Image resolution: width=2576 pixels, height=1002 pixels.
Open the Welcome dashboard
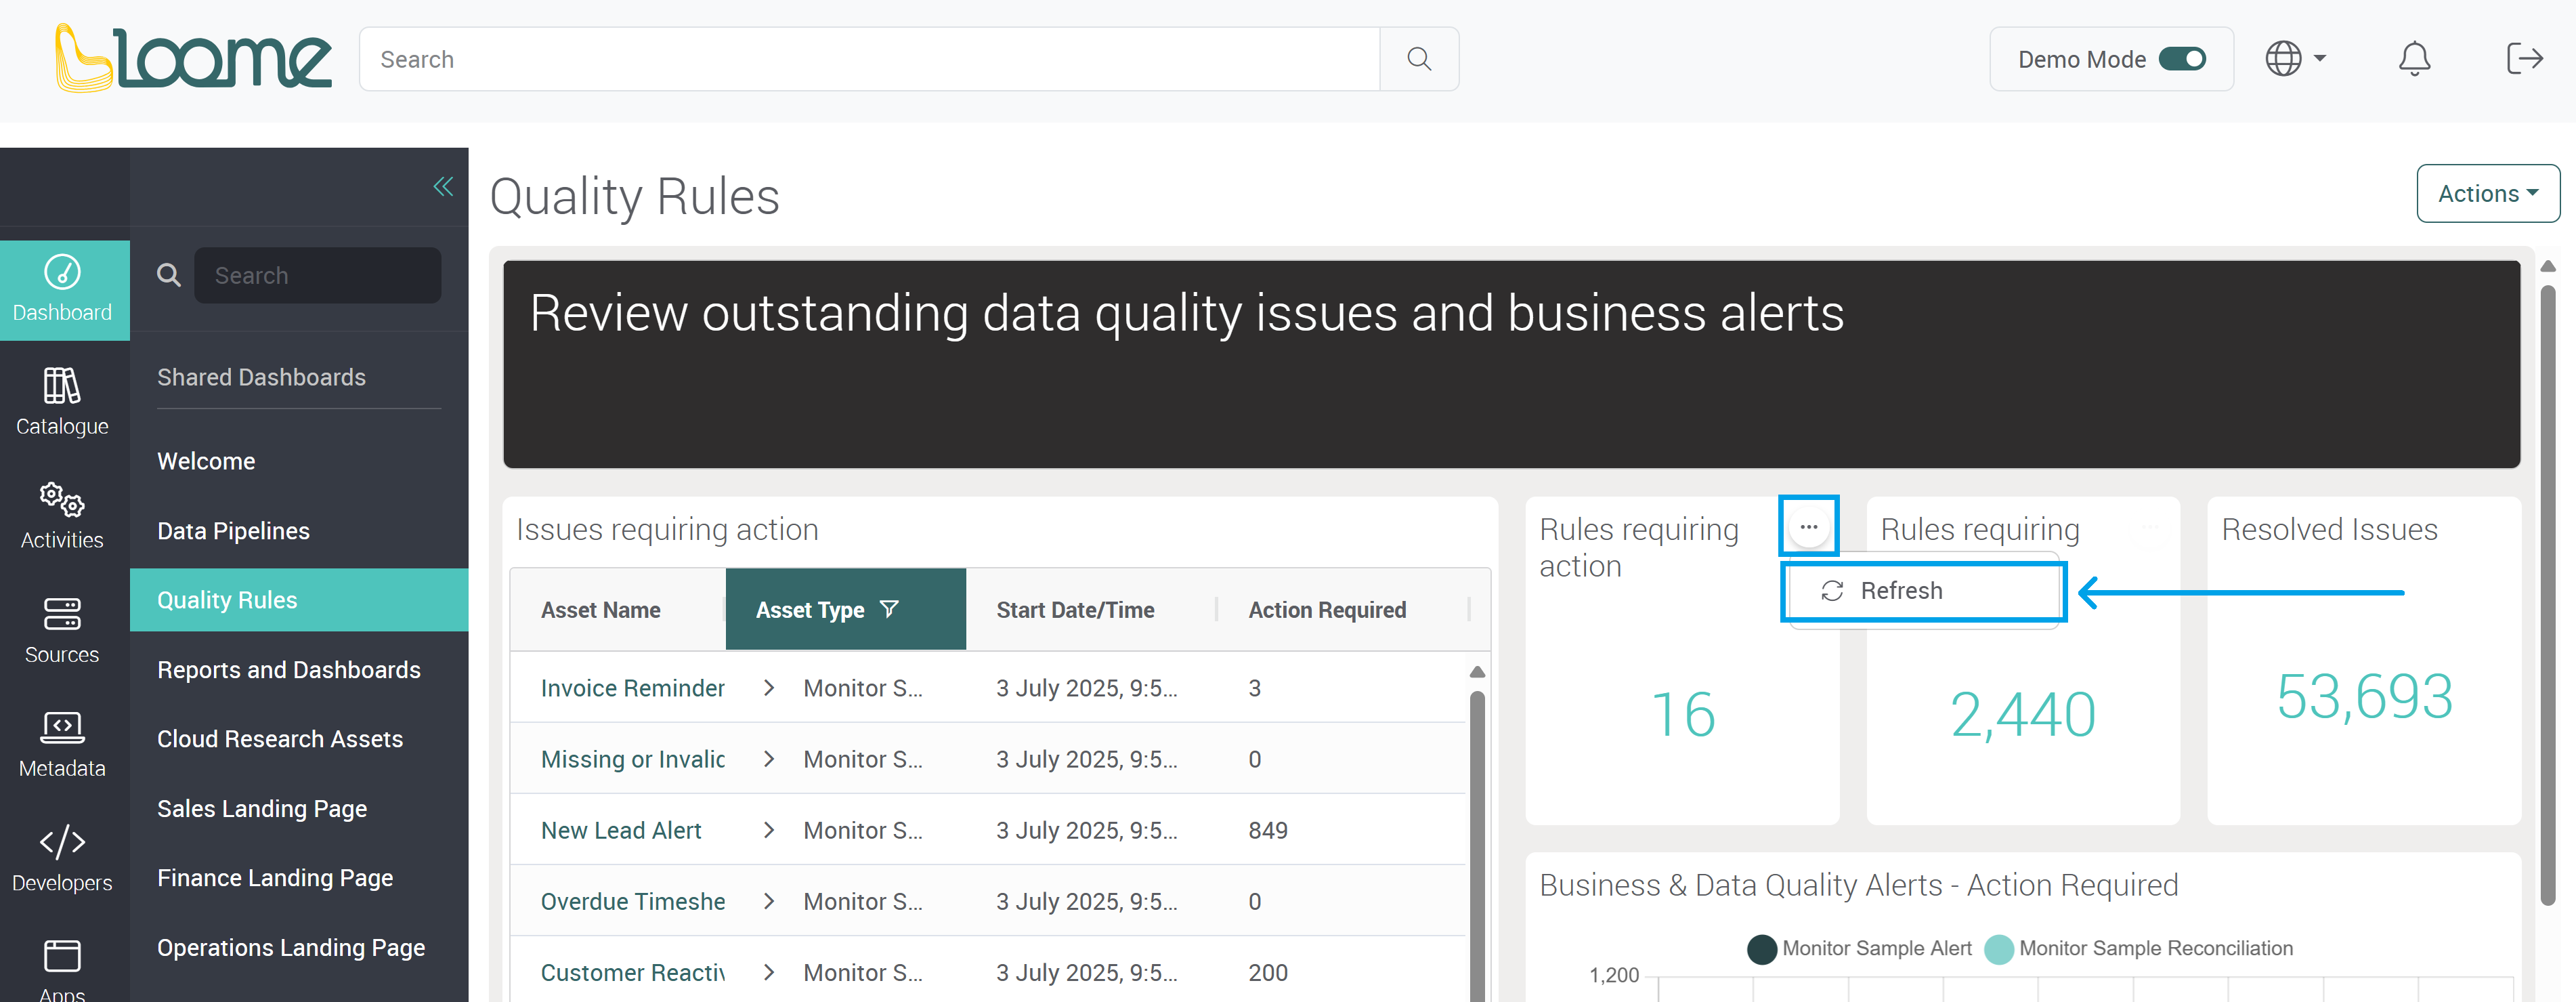click(x=206, y=461)
